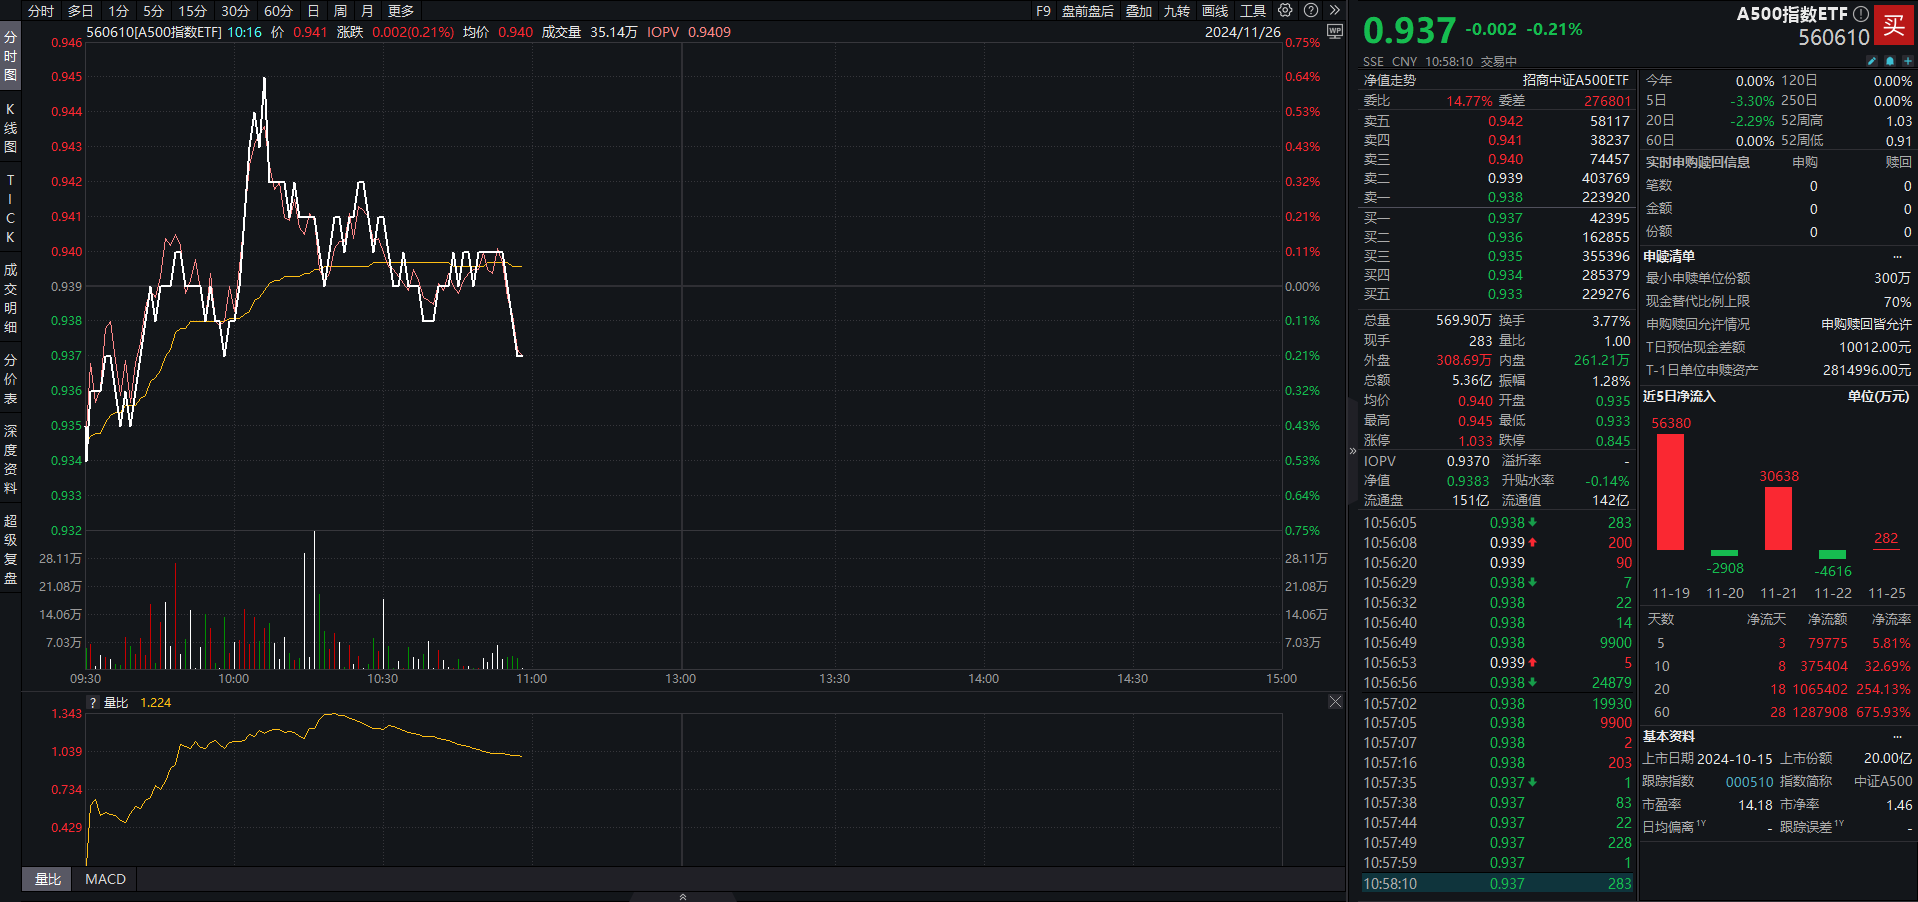
Task: Select the 1分 period tab
Action: coord(119,11)
